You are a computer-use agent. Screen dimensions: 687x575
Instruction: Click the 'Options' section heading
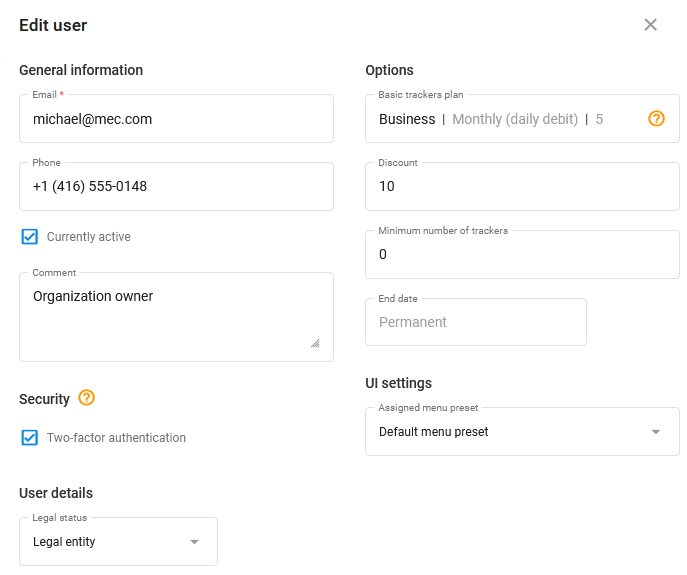pyautogui.click(x=389, y=70)
